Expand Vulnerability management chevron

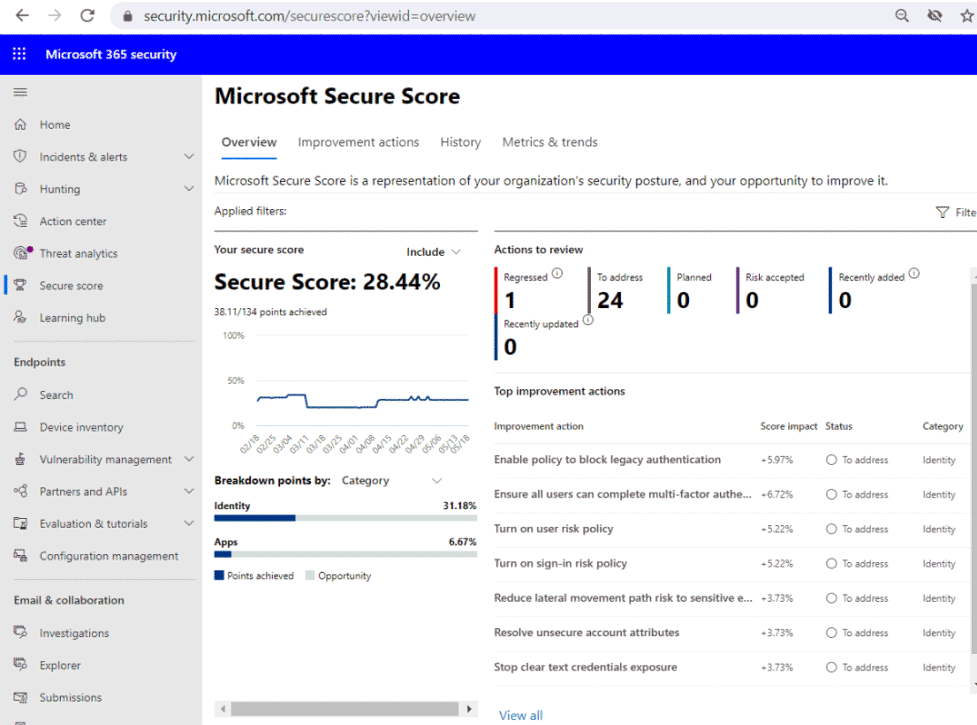(189, 459)
